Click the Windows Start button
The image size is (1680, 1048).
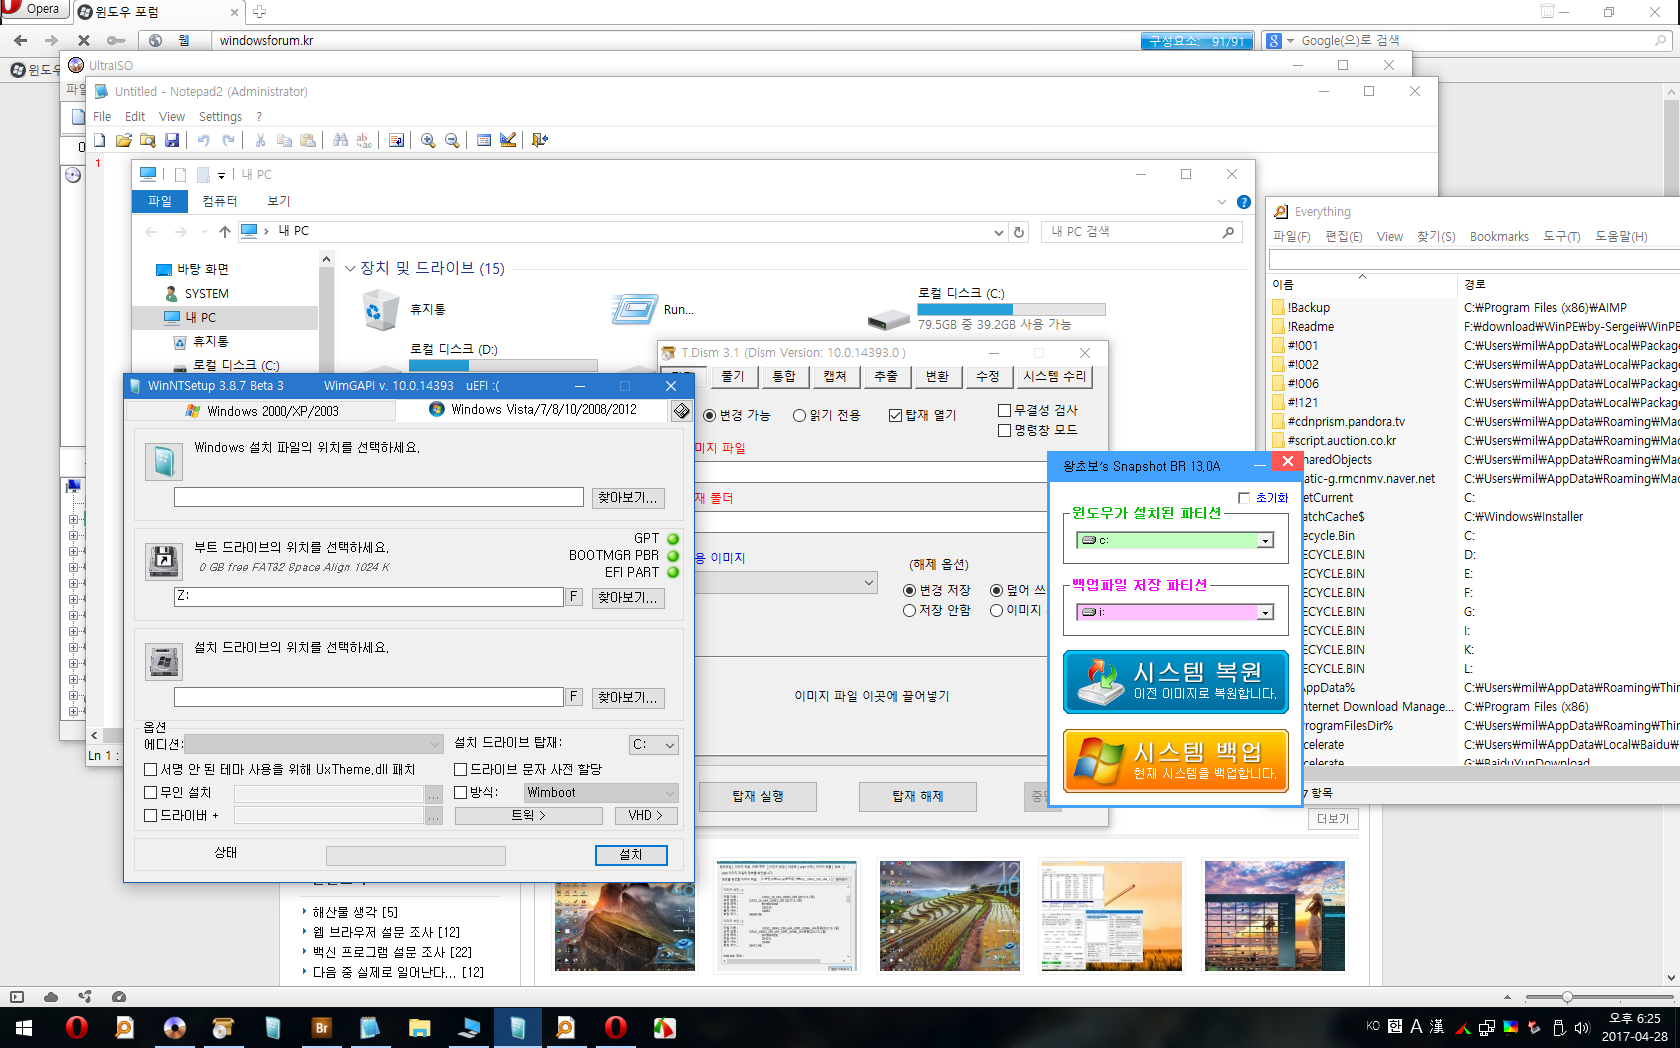pos(24,1027)
